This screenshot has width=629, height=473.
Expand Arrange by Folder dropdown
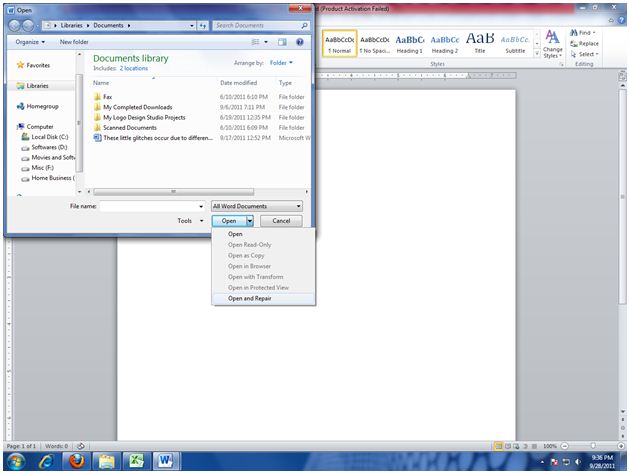(281, 63)
